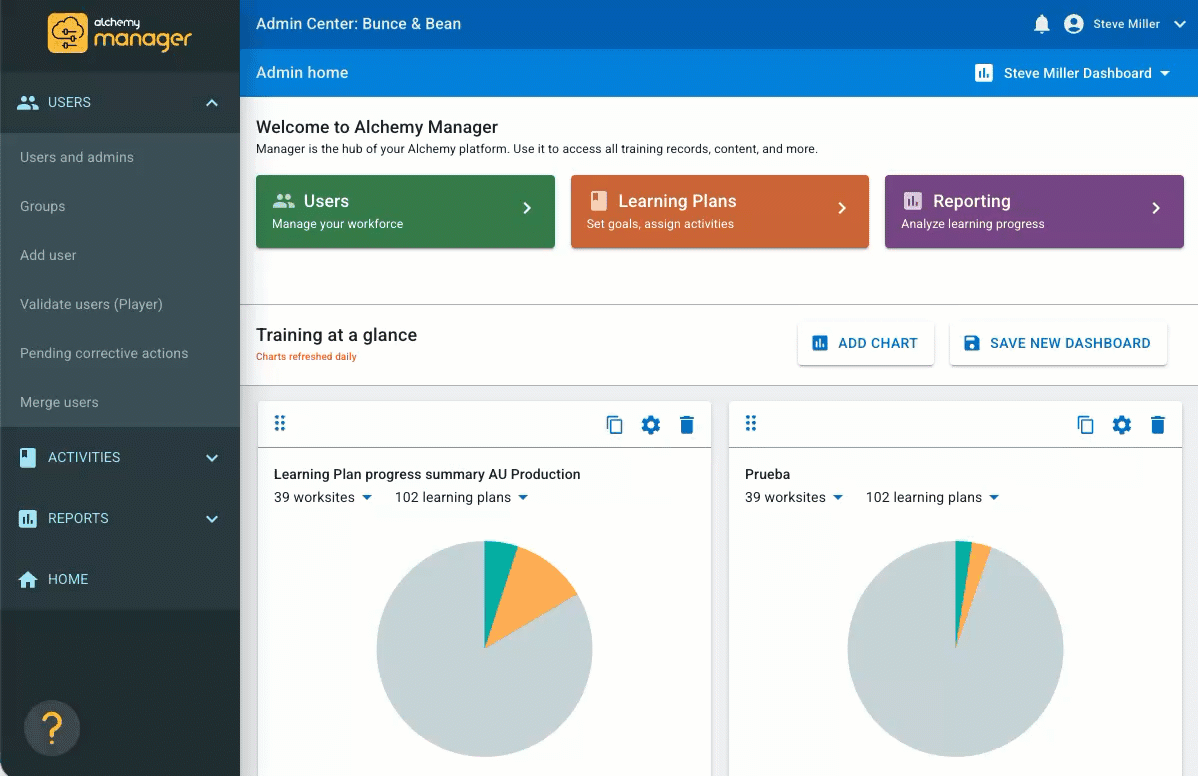Open 39 worksites dropdown in Prueba chart
Screen dimensions: 1198x776
point(794,497)
